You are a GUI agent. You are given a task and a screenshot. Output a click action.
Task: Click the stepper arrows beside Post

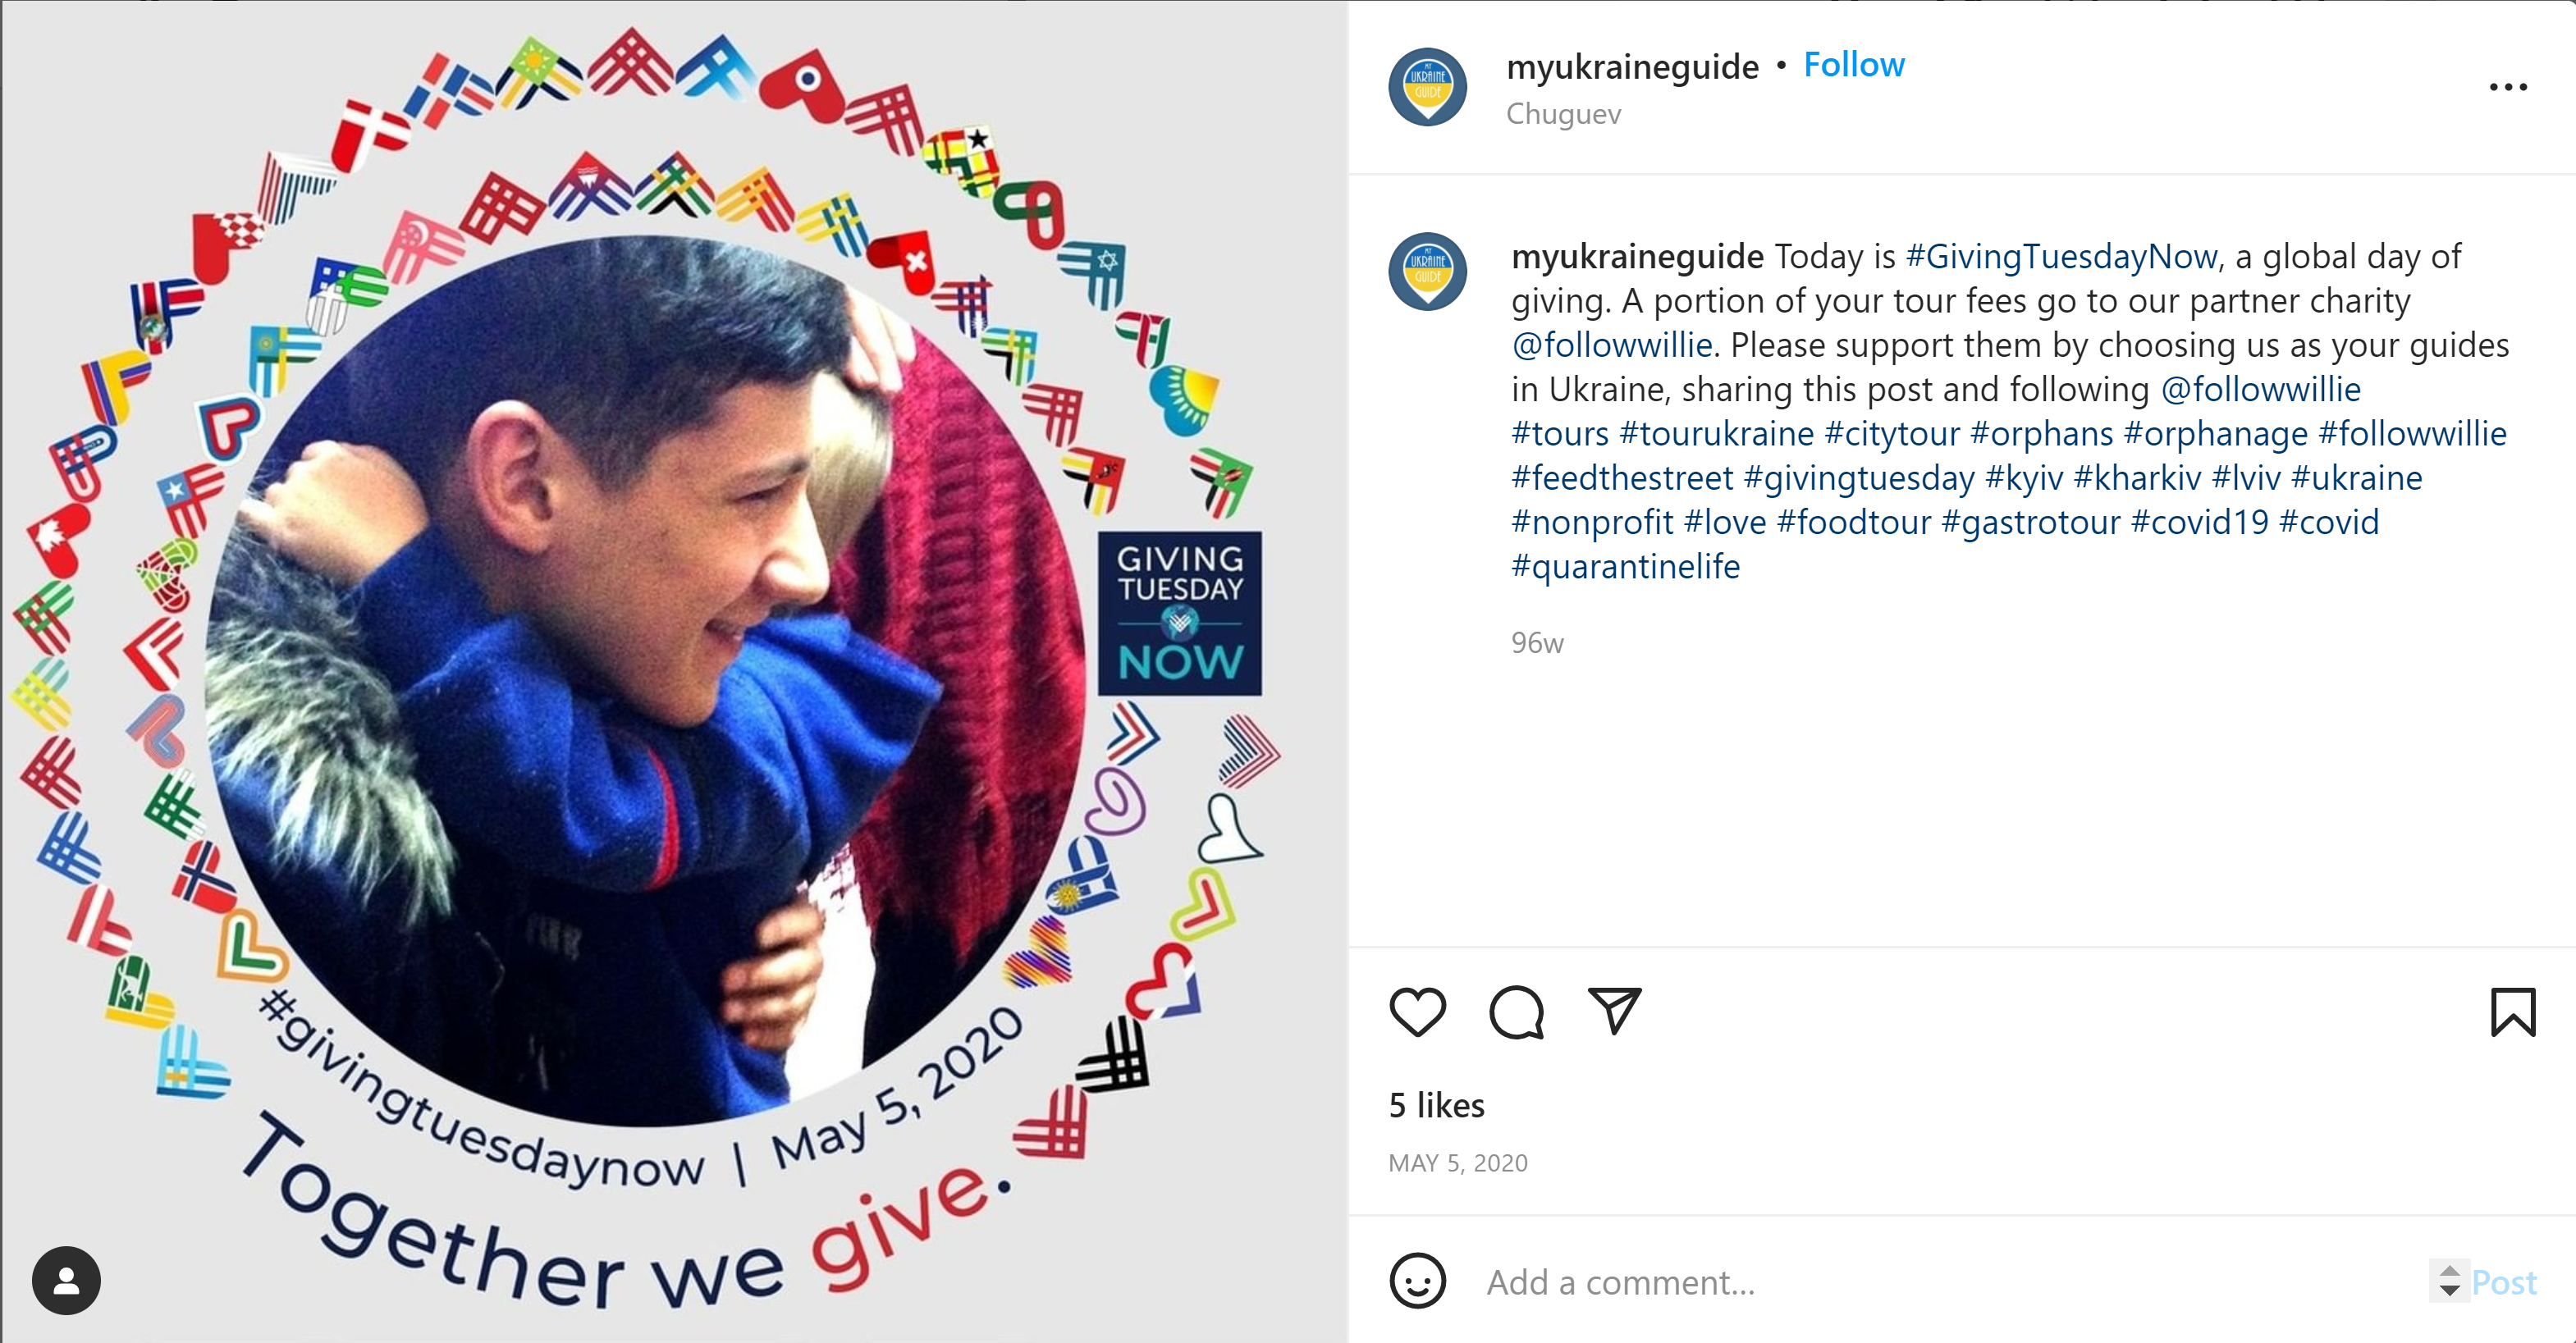[2449, 1281]
